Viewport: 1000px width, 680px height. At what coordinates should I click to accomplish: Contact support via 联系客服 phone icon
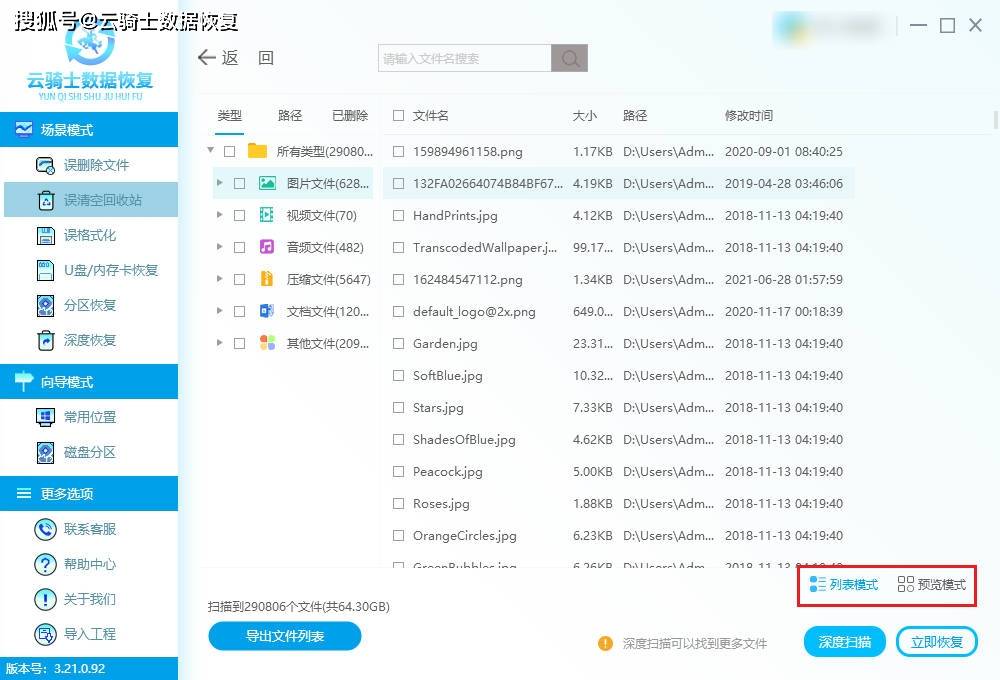click(45, 529)
